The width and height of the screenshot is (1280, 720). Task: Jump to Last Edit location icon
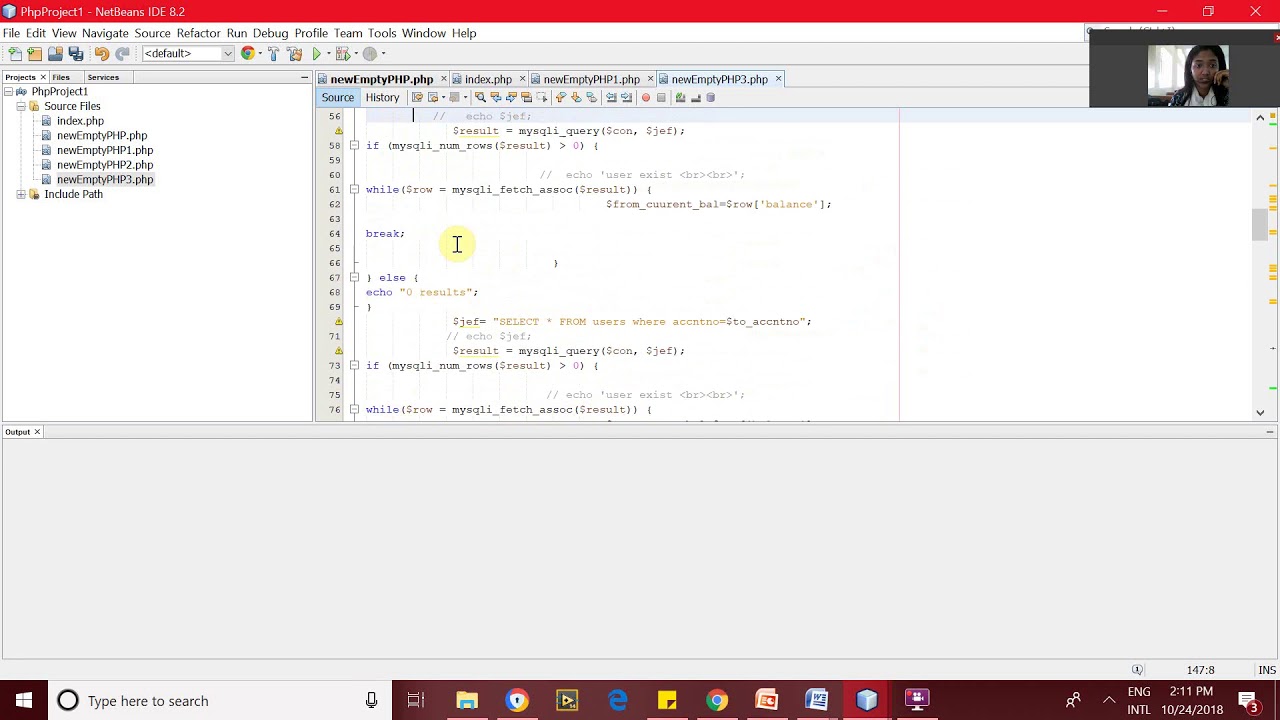pyautogui.click(x=417, y=97)
